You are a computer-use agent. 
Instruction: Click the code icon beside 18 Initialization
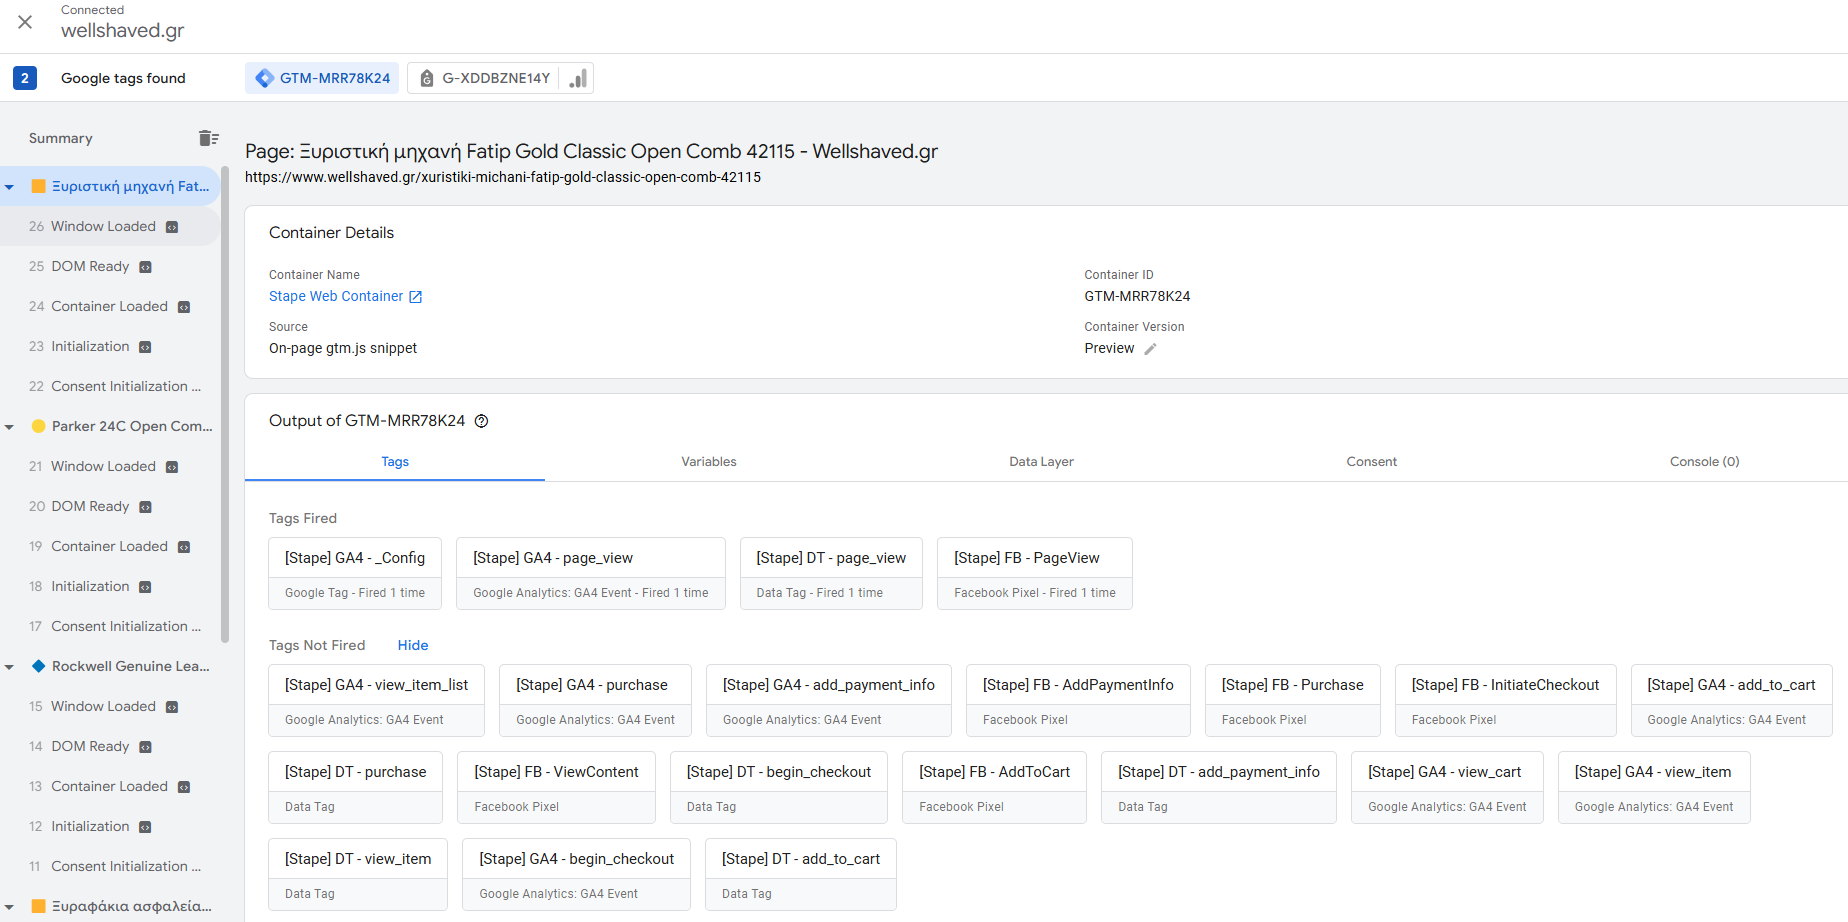point(145,587)
